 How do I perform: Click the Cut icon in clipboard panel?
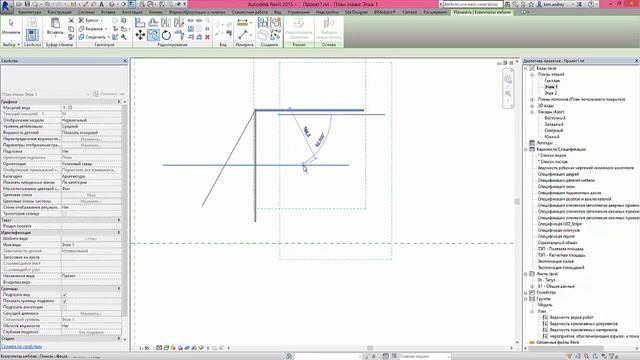click(x=71, y=20)
